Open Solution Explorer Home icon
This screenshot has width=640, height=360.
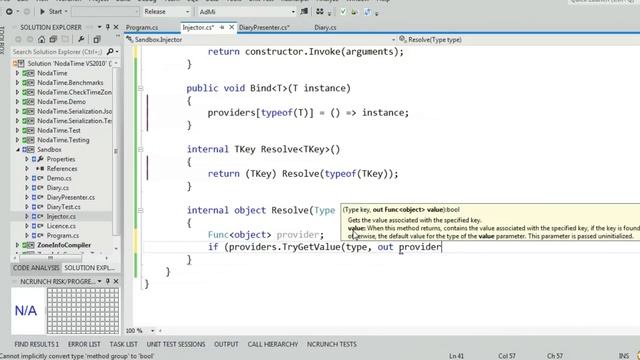[x=42, y=40]
